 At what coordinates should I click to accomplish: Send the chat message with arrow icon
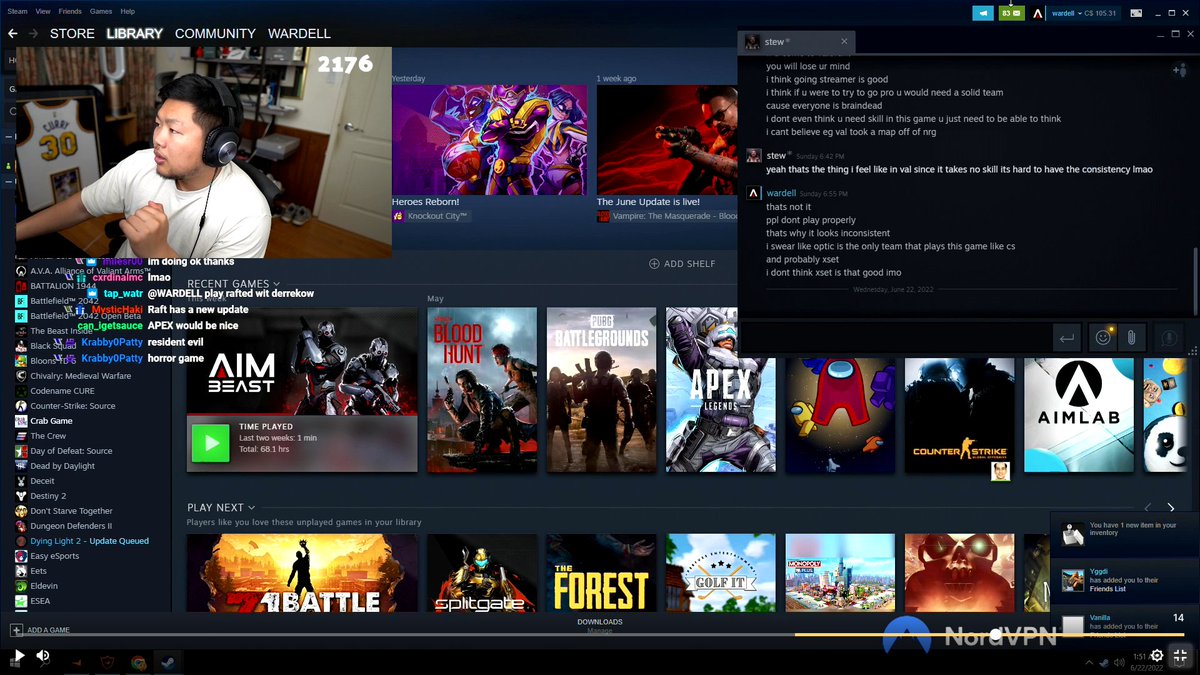coord(1067,338)
